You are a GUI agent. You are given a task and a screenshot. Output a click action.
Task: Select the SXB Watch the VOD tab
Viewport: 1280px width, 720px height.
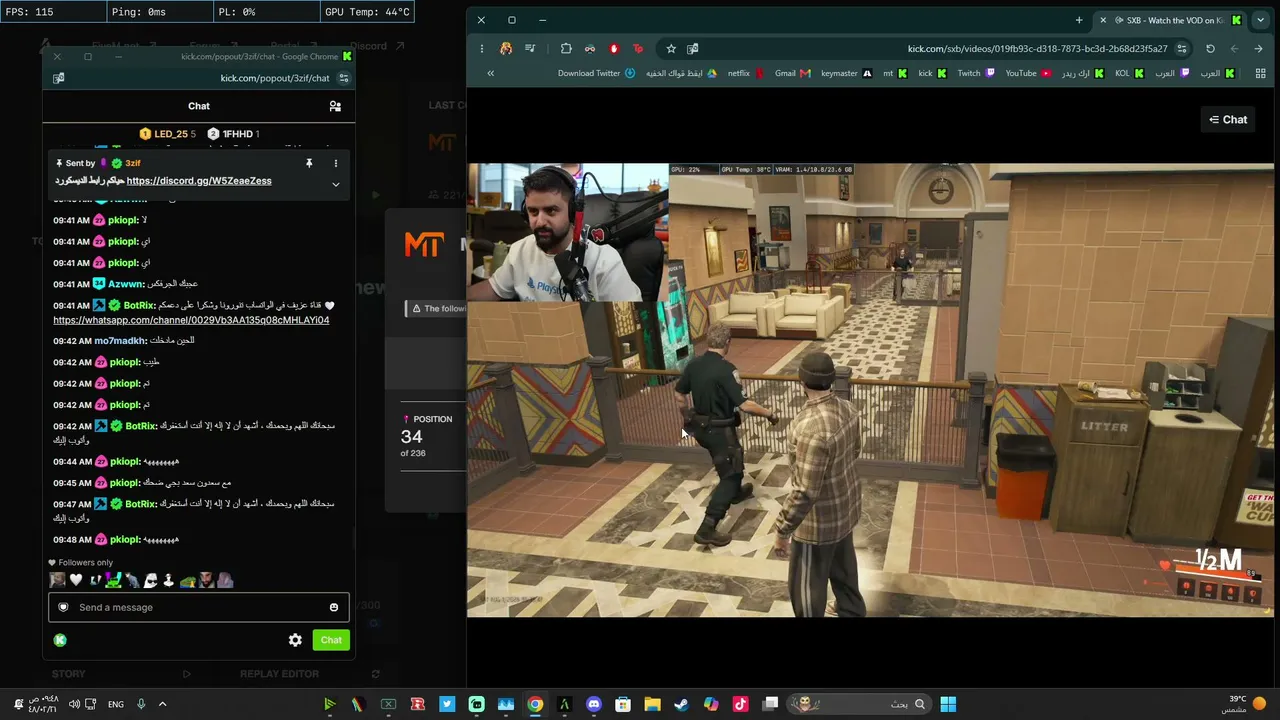1170,20
